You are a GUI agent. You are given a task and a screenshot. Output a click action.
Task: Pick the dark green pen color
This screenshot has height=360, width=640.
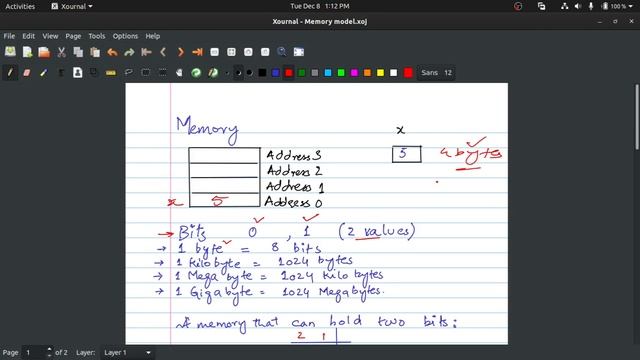(x=302, y=73)
